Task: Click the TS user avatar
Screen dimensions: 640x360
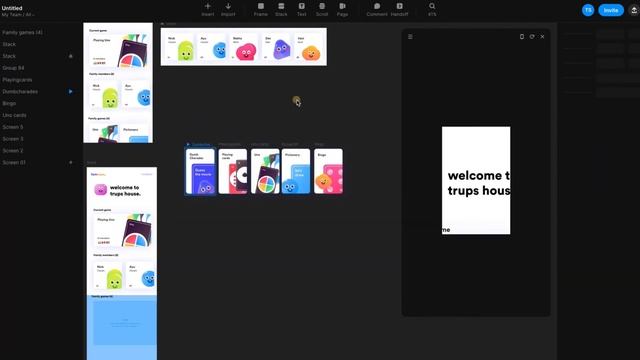Action: (588, 10)
